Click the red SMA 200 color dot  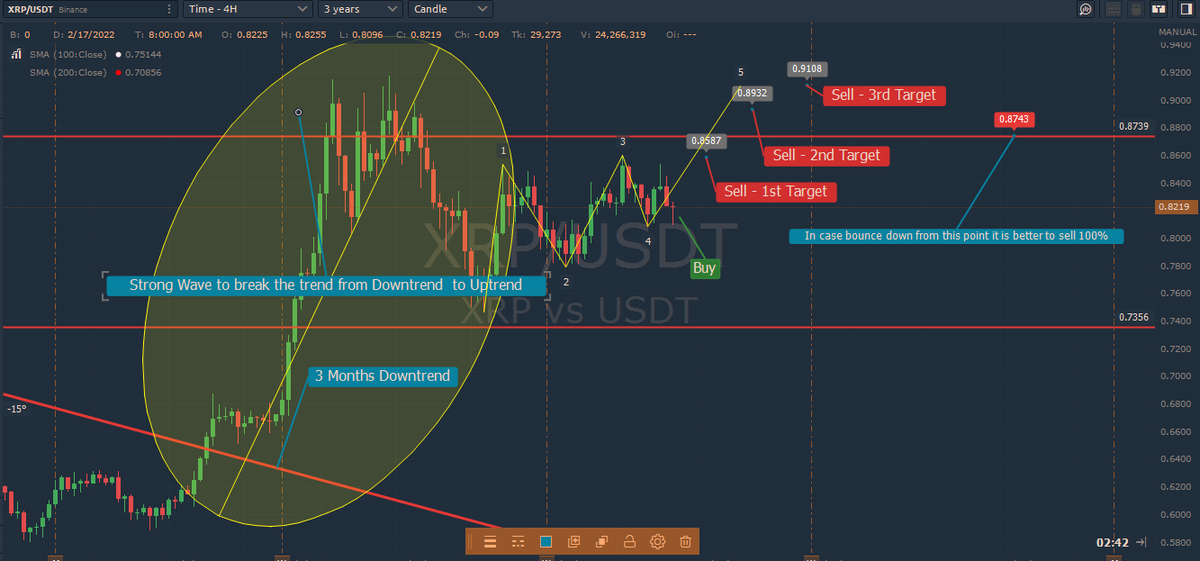click(x=119, y=72)
